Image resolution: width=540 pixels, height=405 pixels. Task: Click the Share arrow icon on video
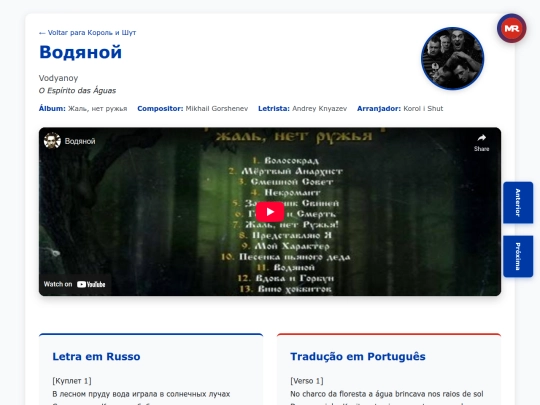(481, 138)
